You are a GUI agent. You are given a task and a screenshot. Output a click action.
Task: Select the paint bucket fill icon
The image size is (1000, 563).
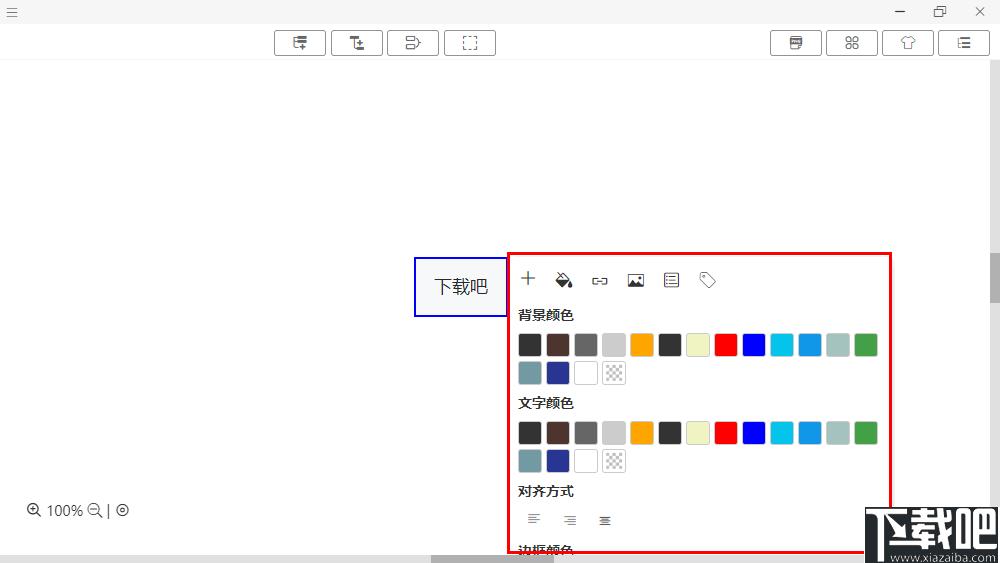pyautogui.click(x=564, y=280)
